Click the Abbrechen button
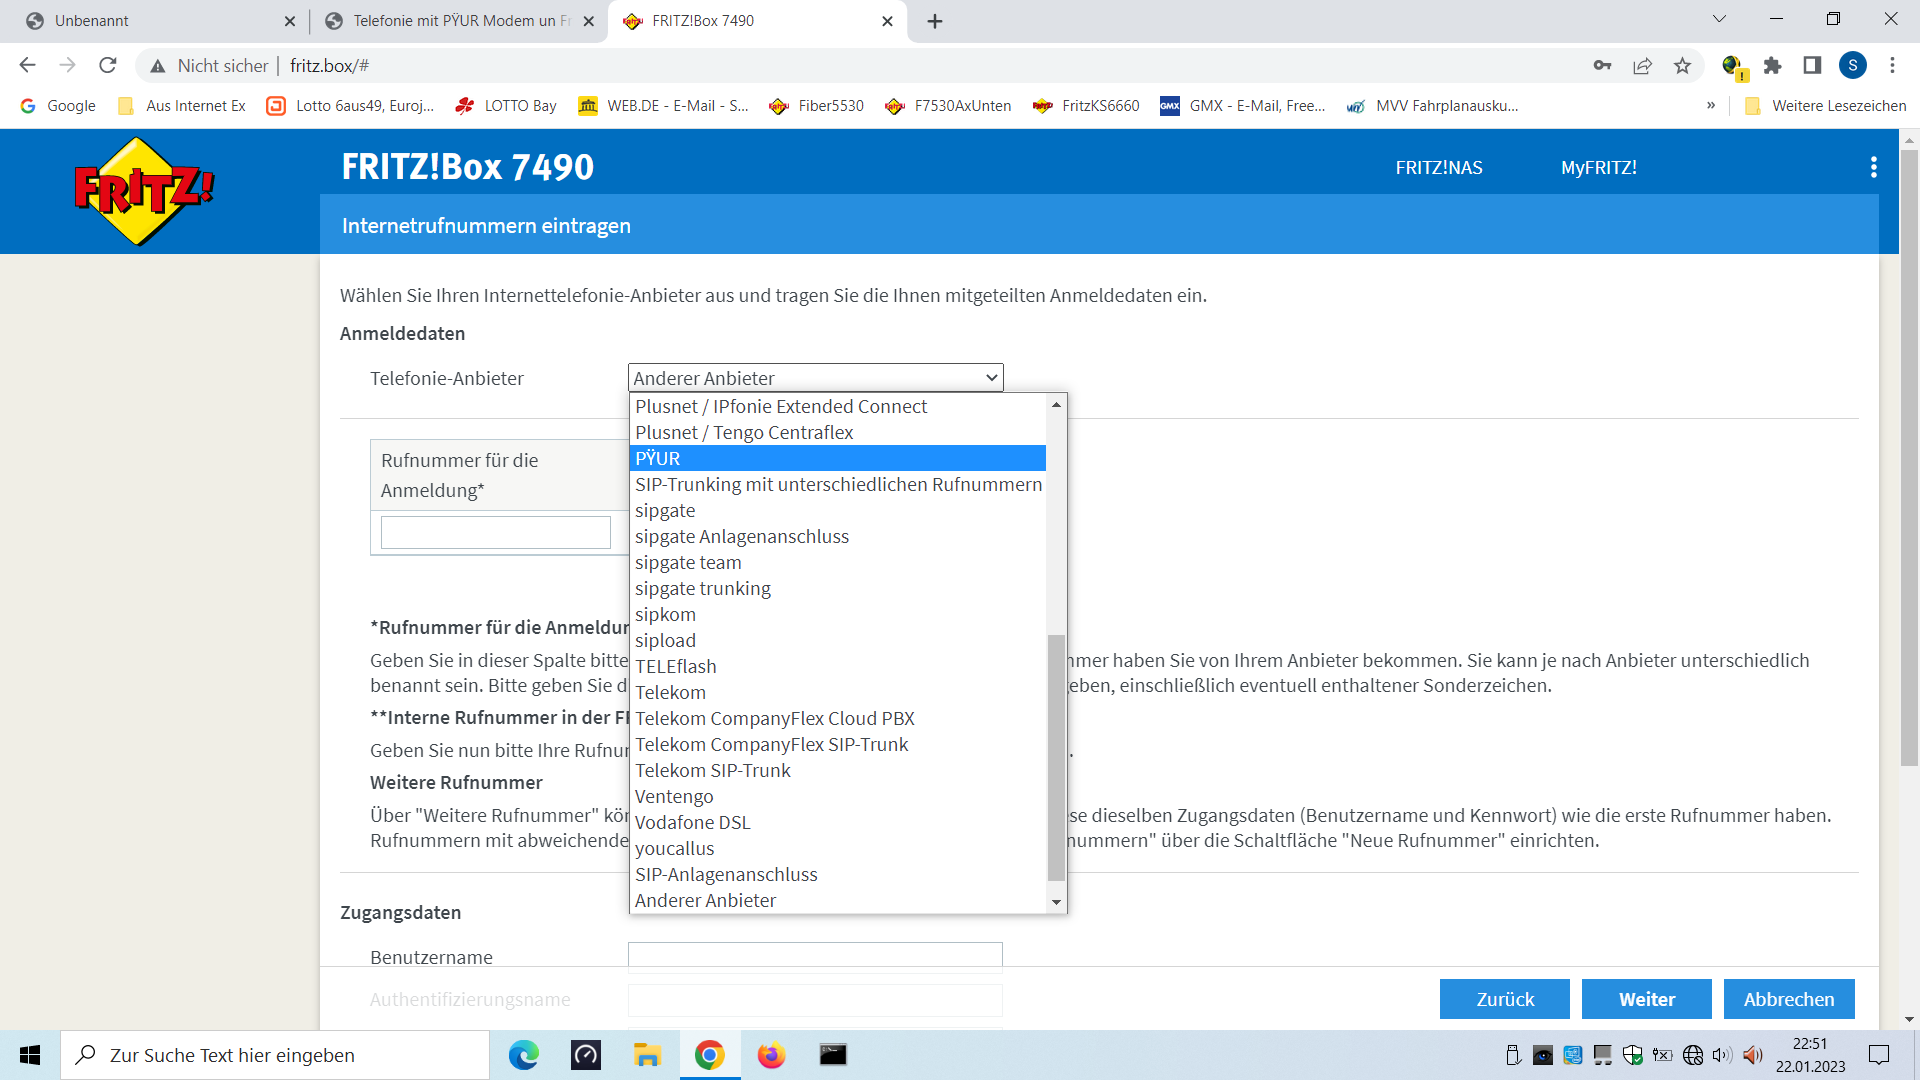The image size is (1920, 1080). (x=1788, y=999)
